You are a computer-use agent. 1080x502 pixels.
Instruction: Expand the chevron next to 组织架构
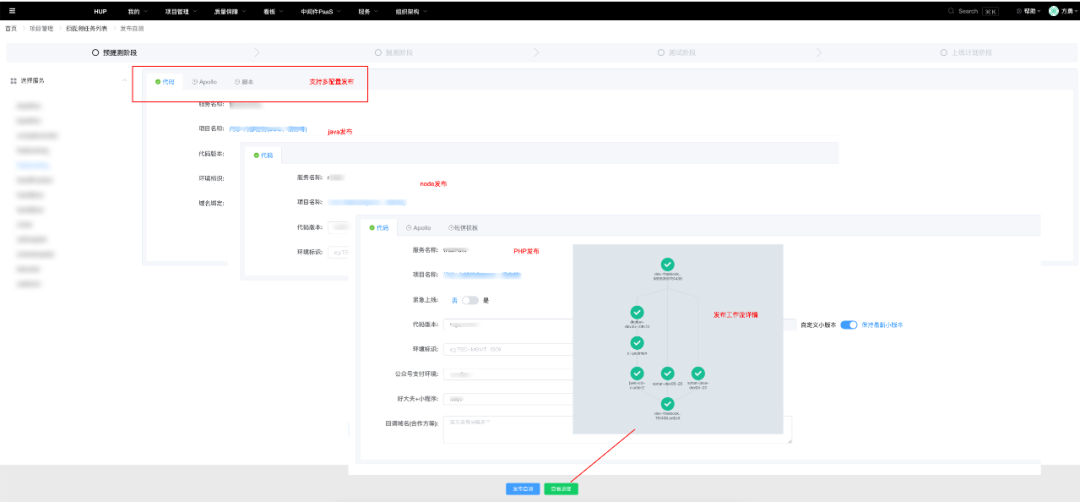pos(425,12)
